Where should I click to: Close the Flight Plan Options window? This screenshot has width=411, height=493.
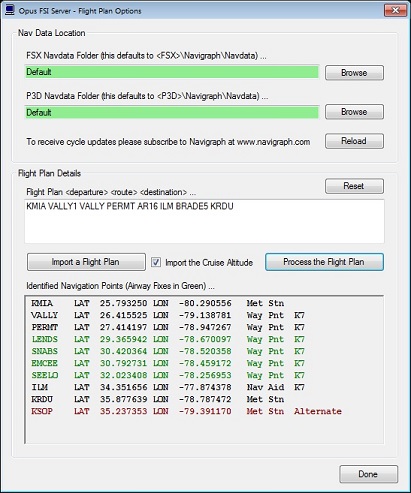tap(395, 10)
